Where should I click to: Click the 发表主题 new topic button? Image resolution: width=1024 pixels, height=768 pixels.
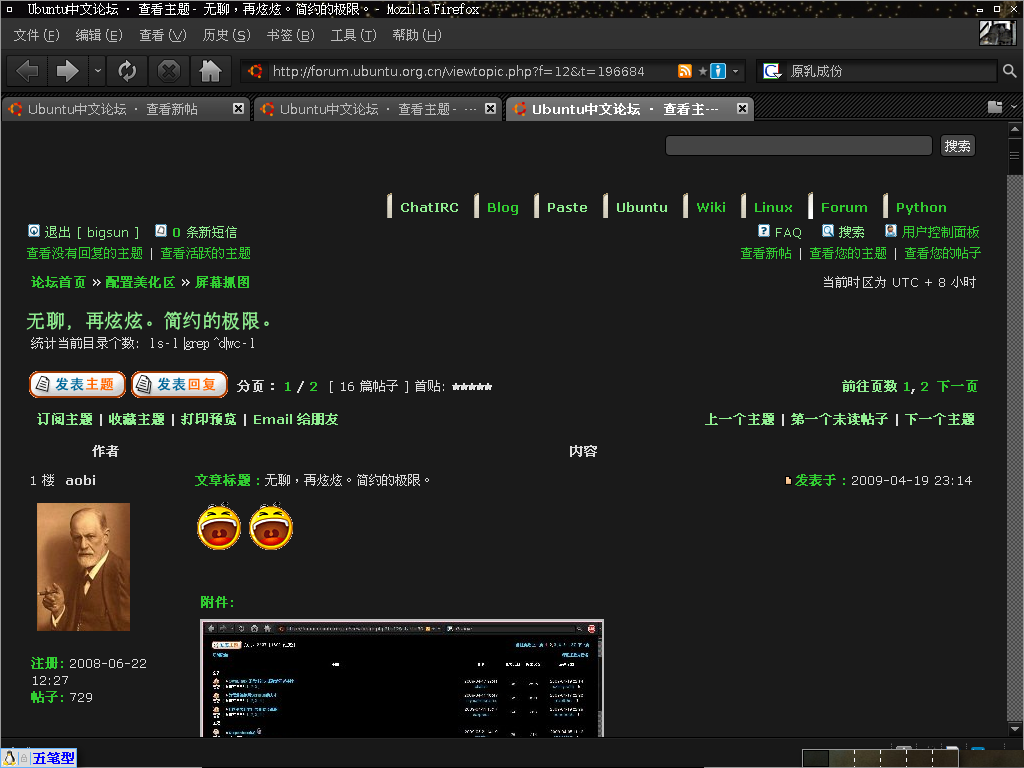[x=78, y=385]
